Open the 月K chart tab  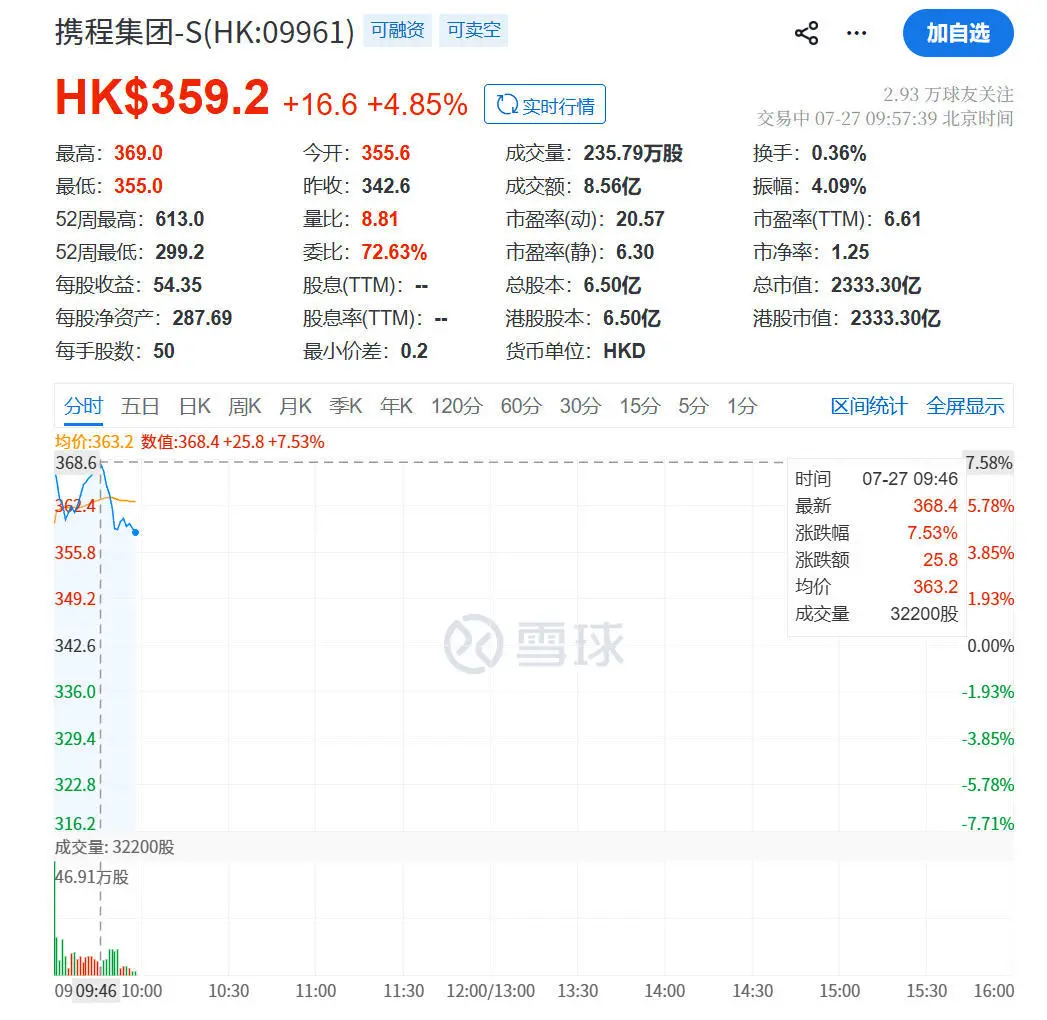(x=295, y=406)
